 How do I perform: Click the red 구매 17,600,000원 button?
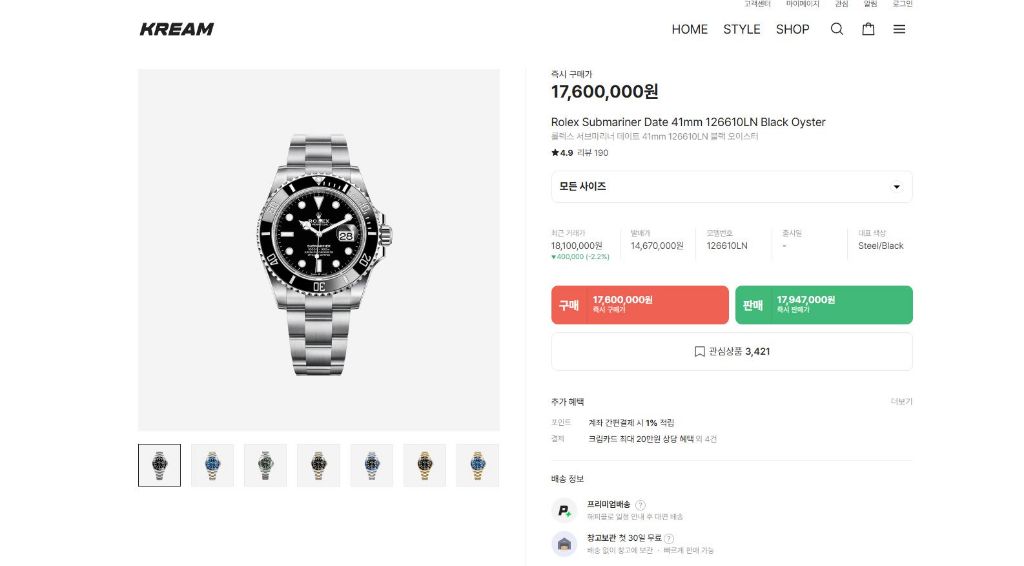coord(640,305)
